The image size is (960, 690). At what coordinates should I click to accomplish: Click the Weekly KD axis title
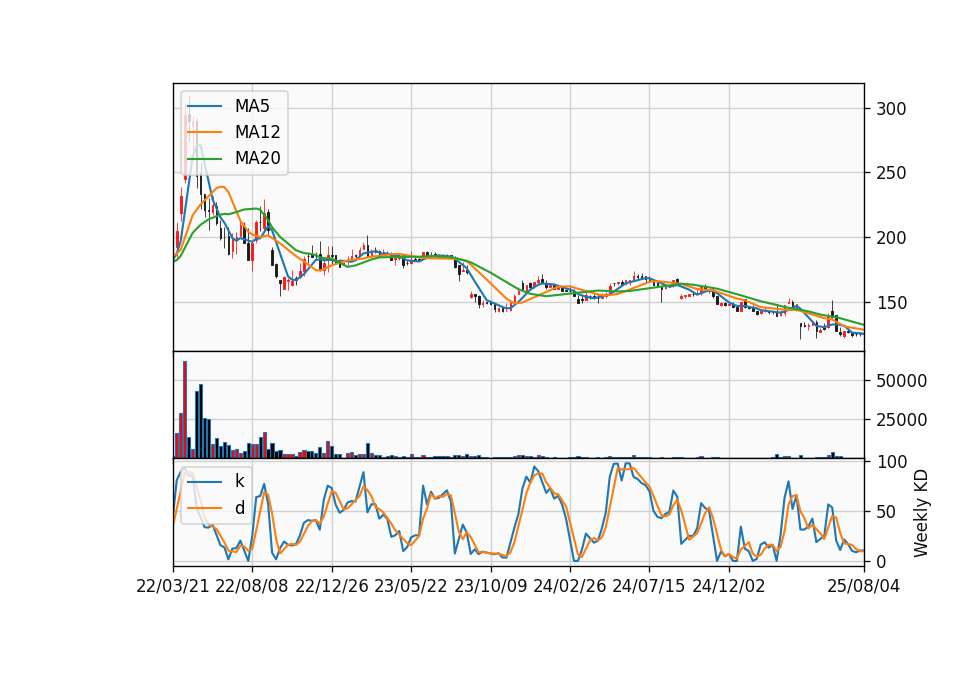click(921, 514)
